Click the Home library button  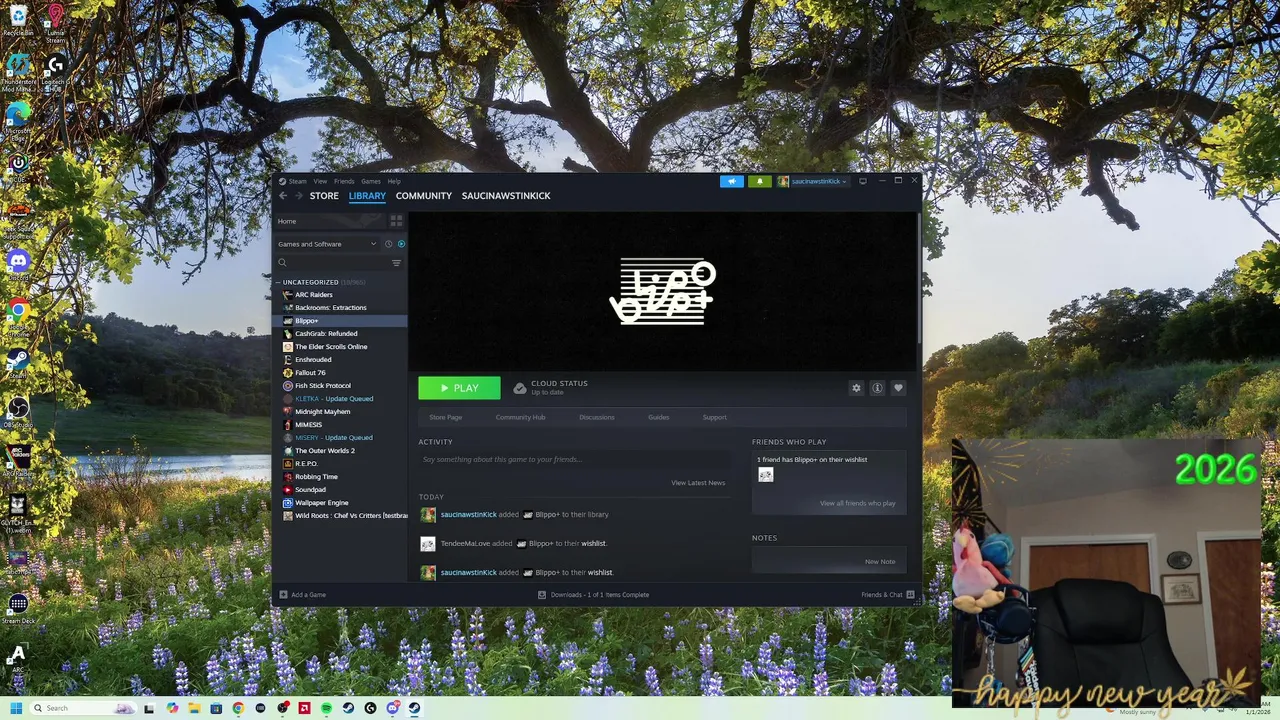tap(331, 221)
